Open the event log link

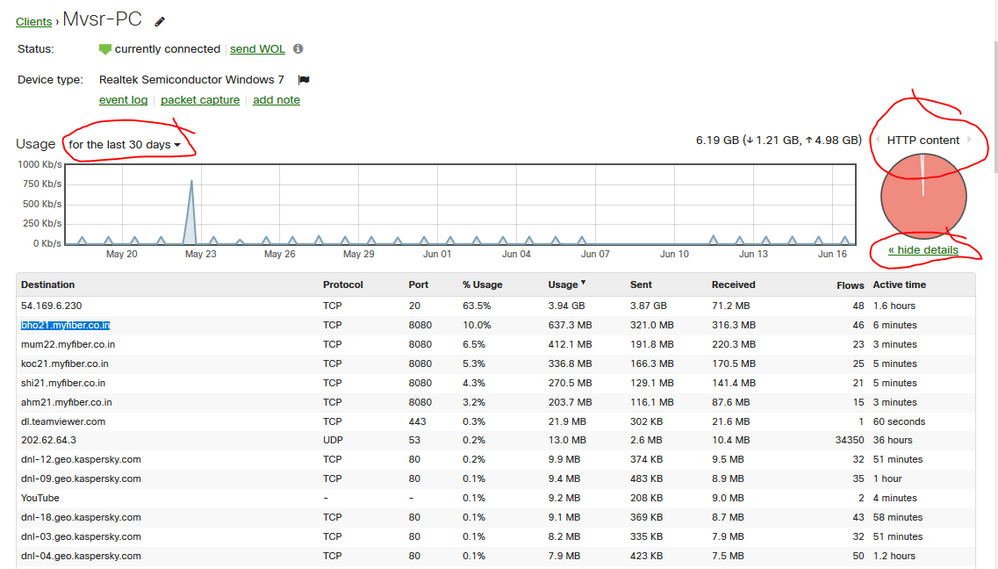(x=123, y=100)
